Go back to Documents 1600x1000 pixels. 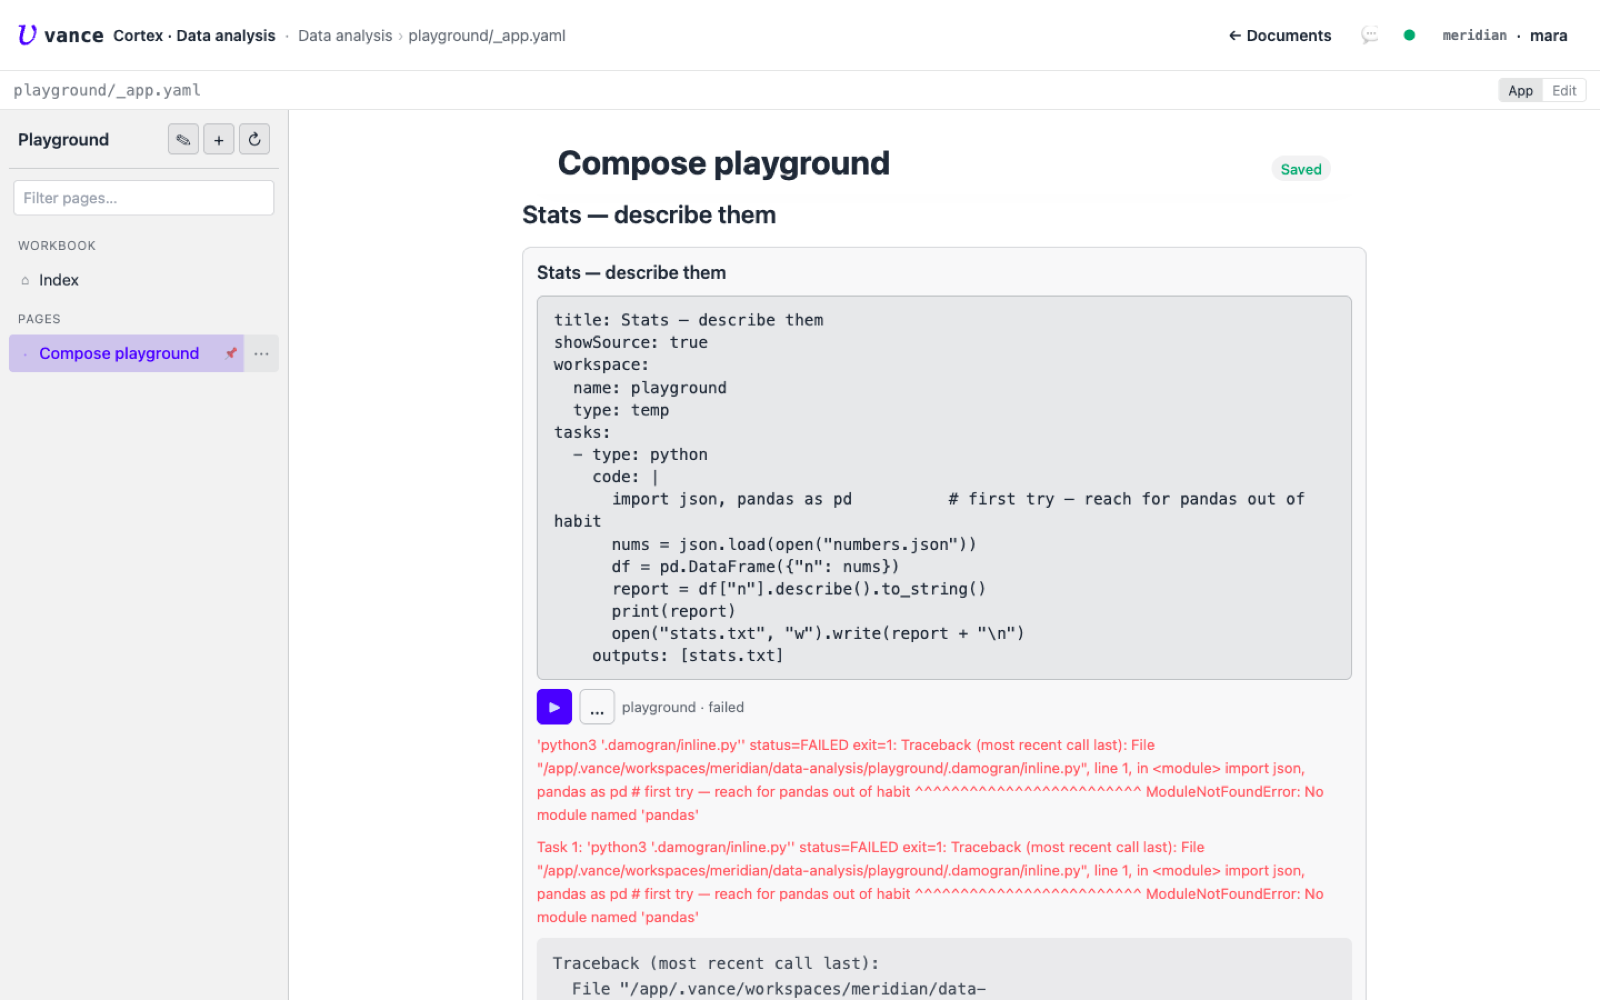(1280, 36)
